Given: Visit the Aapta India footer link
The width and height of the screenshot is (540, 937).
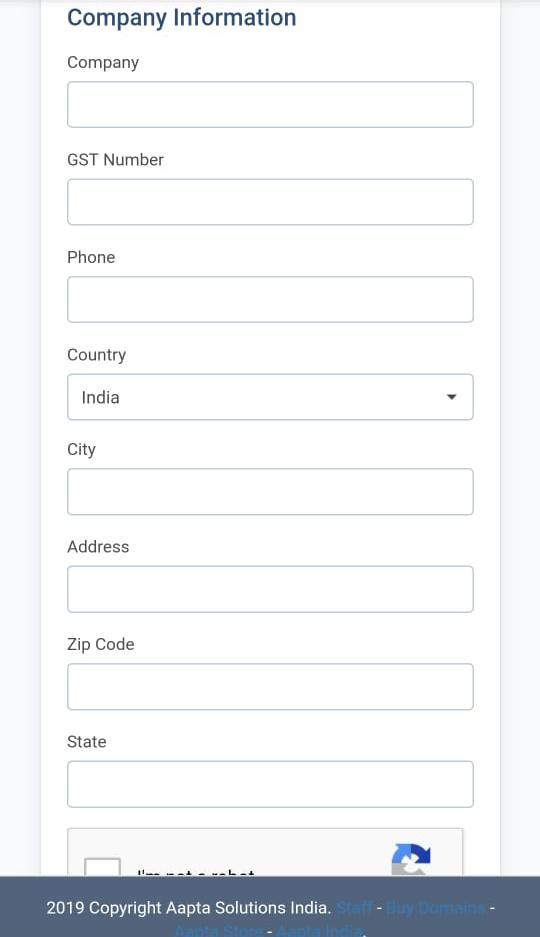Looking at the screenshot, I should pos(319,930).
